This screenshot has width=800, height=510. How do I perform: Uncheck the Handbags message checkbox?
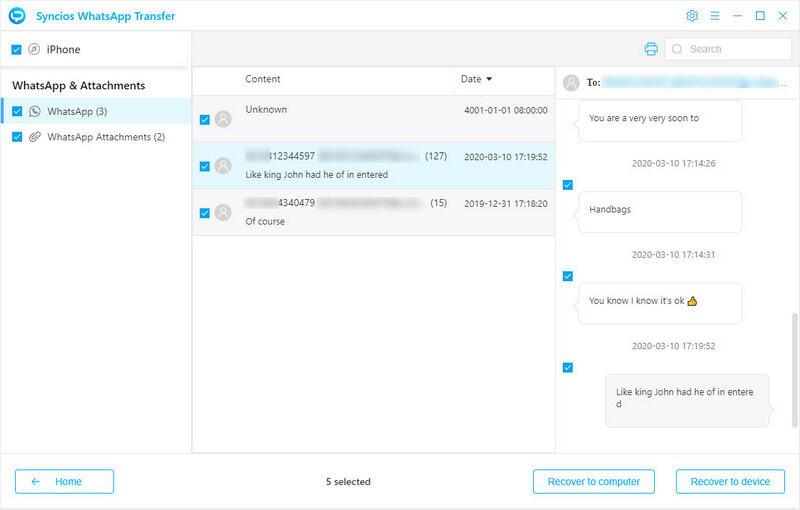[568, 185]
